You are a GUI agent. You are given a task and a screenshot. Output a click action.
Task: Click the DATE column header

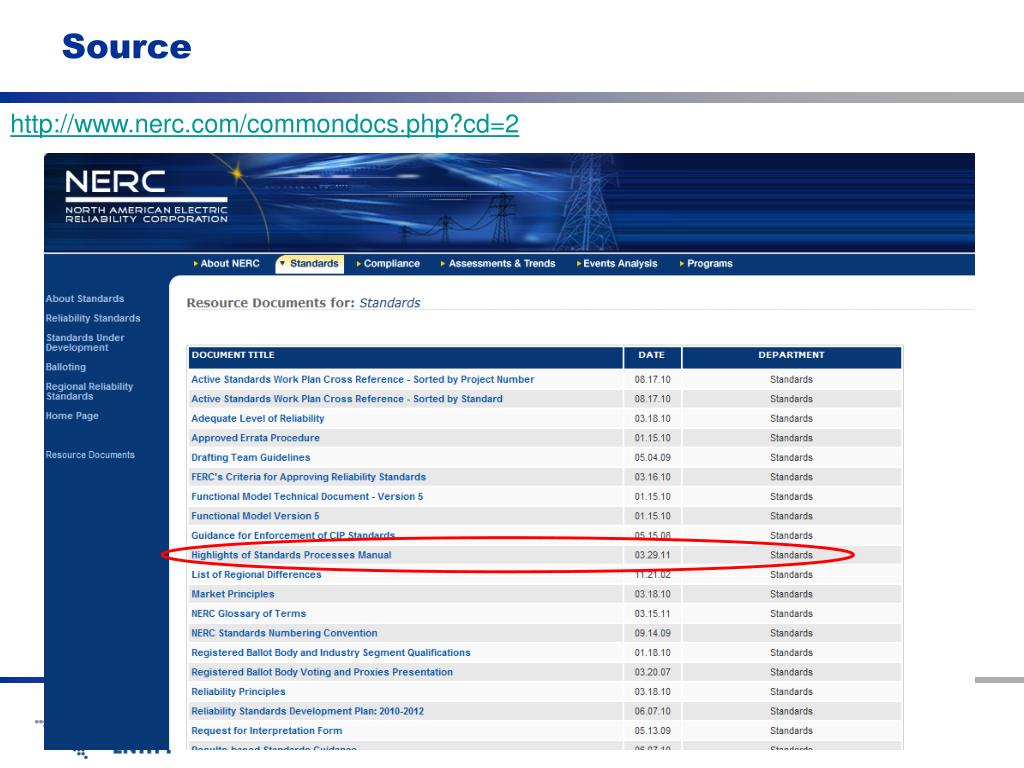[651, 355]
